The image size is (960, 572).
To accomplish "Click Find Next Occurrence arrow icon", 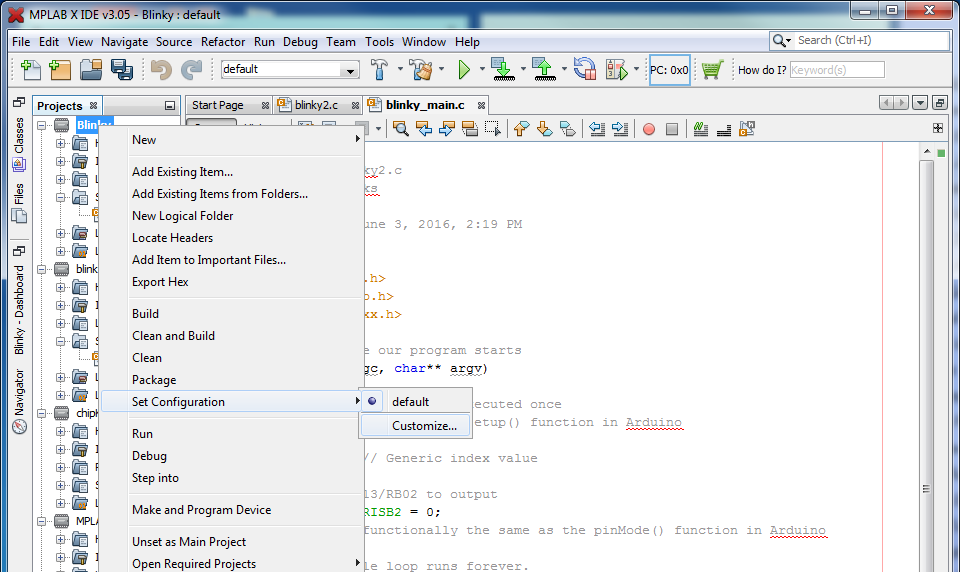I will pyautogui.click(x=446, y=129).
